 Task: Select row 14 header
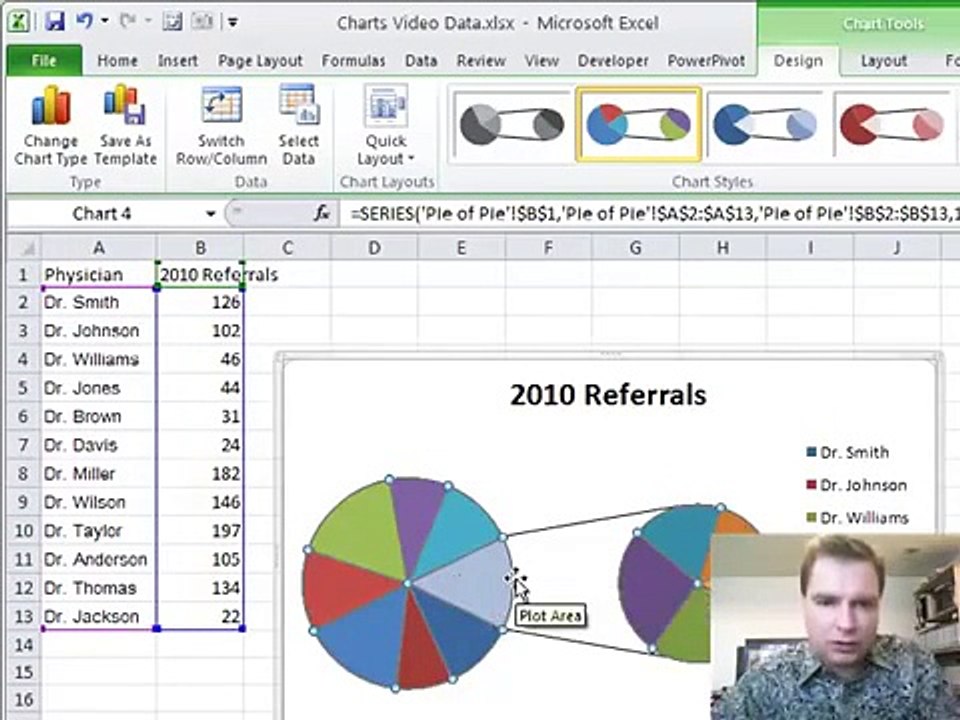23,645
